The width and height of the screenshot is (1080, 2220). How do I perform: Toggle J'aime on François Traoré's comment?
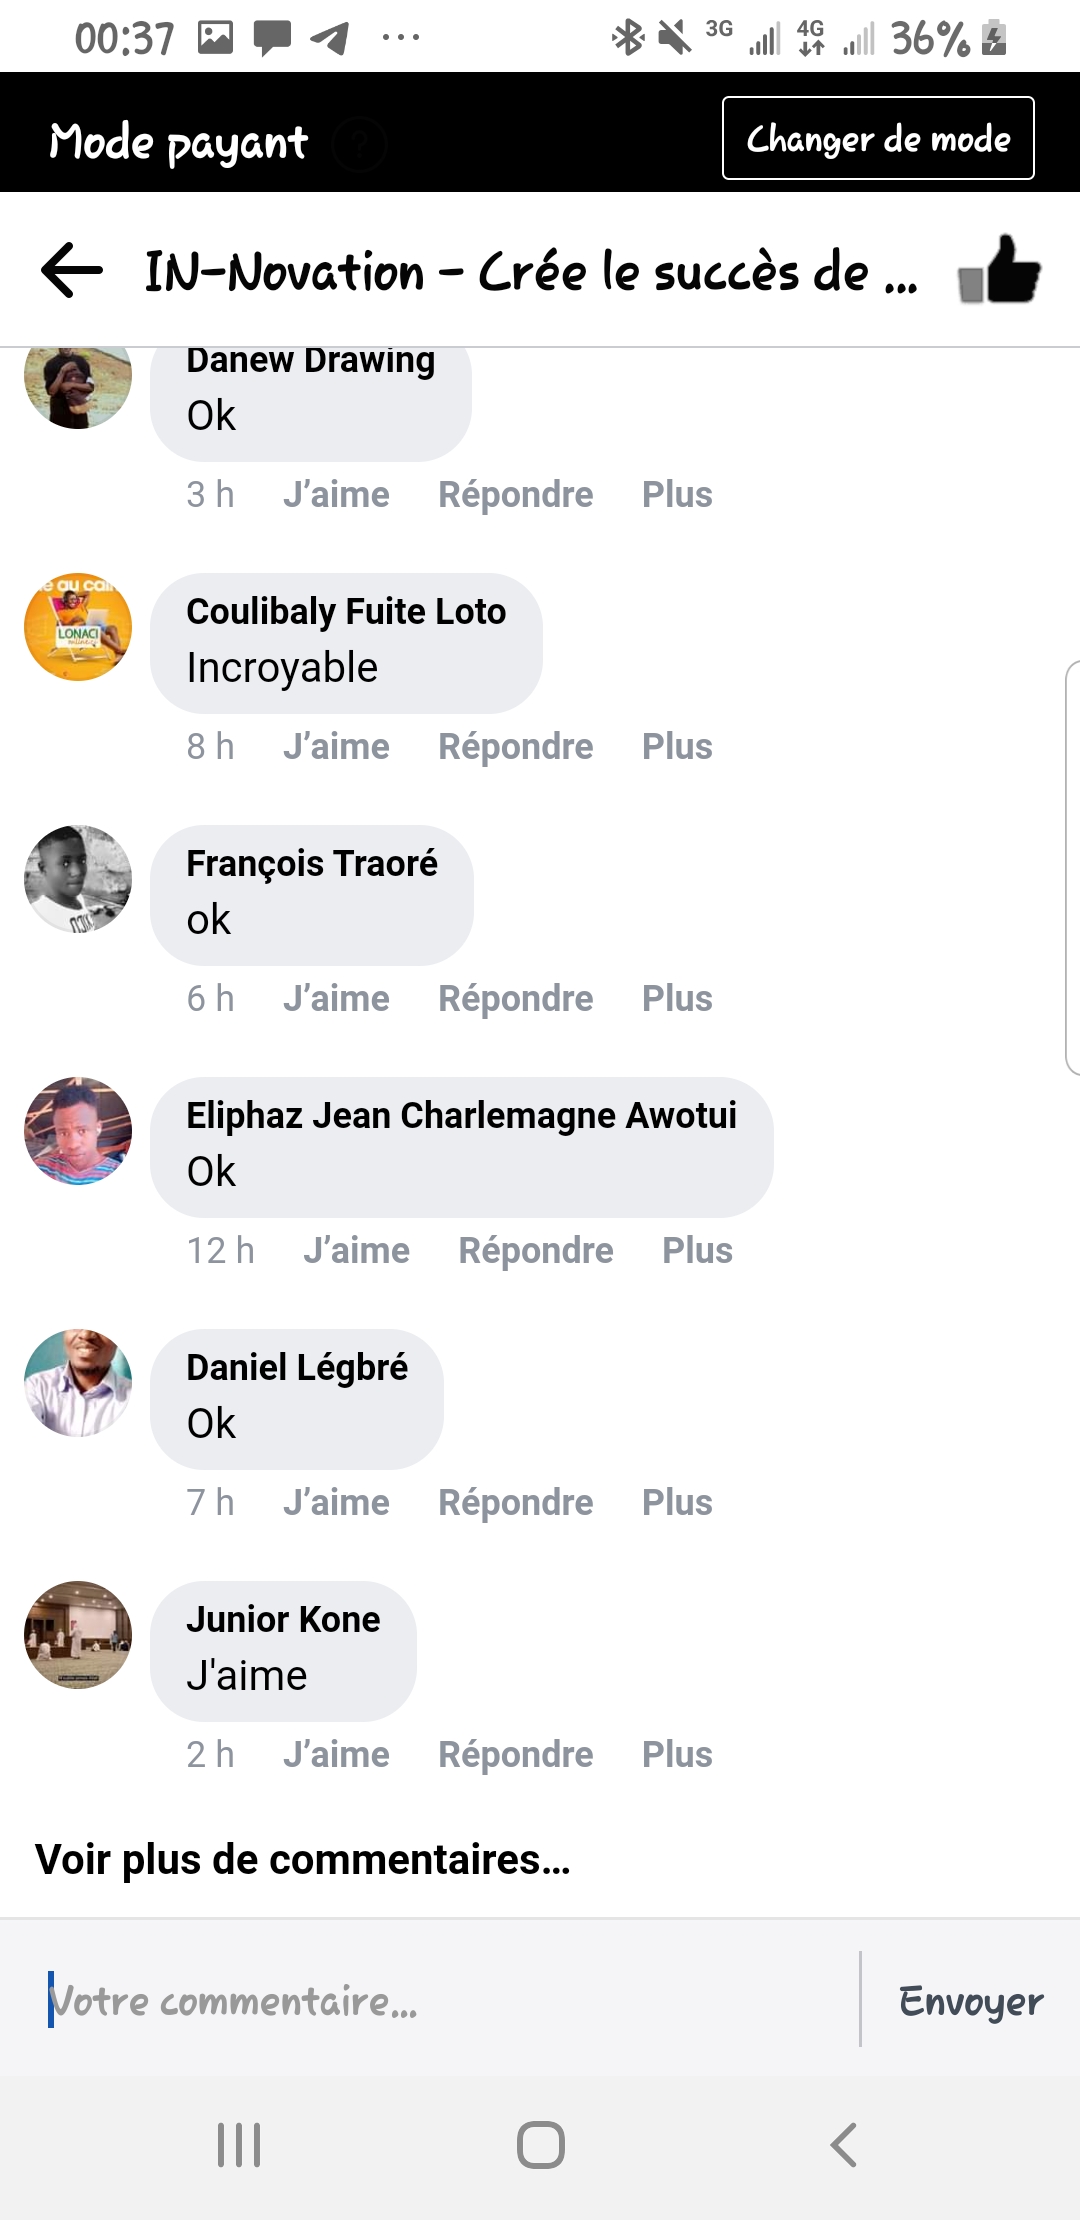[x=336, y=998]
